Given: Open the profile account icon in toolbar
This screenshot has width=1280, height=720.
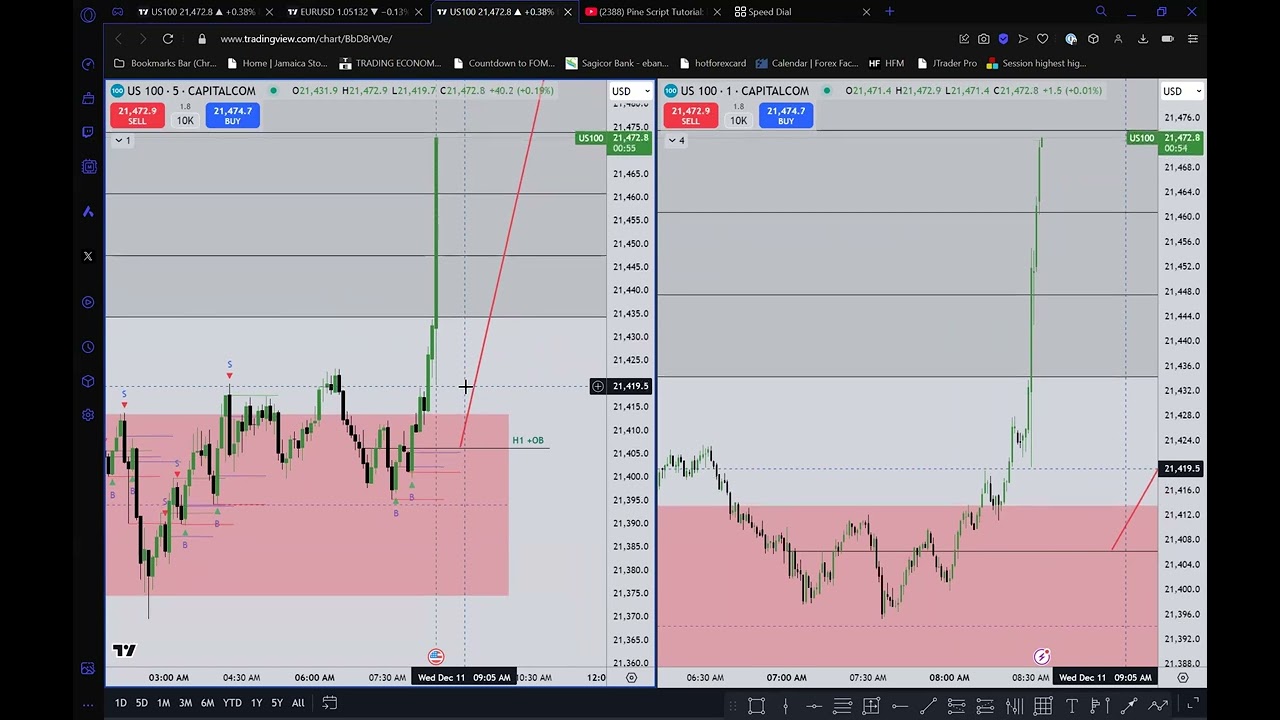Looking at the screenshot, I should pyautogui.click(x=1117, y=39).
